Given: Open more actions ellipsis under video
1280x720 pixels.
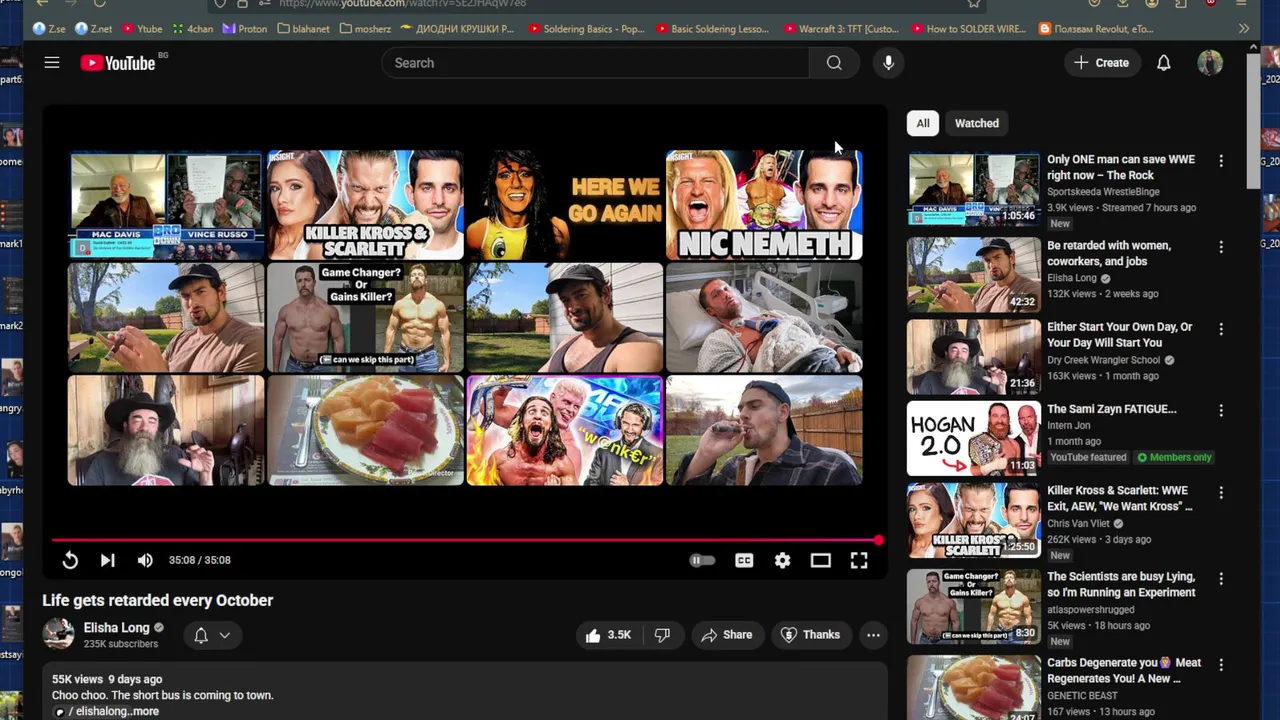Looking at the screenshot, I should coord(873,635).
